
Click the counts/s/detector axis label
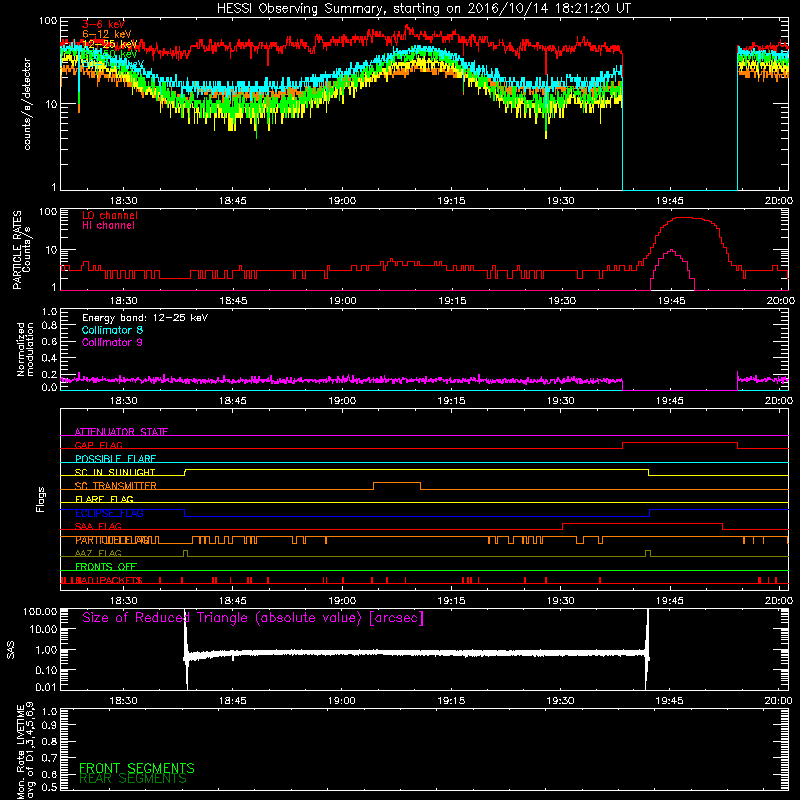[x=27, y=104]
